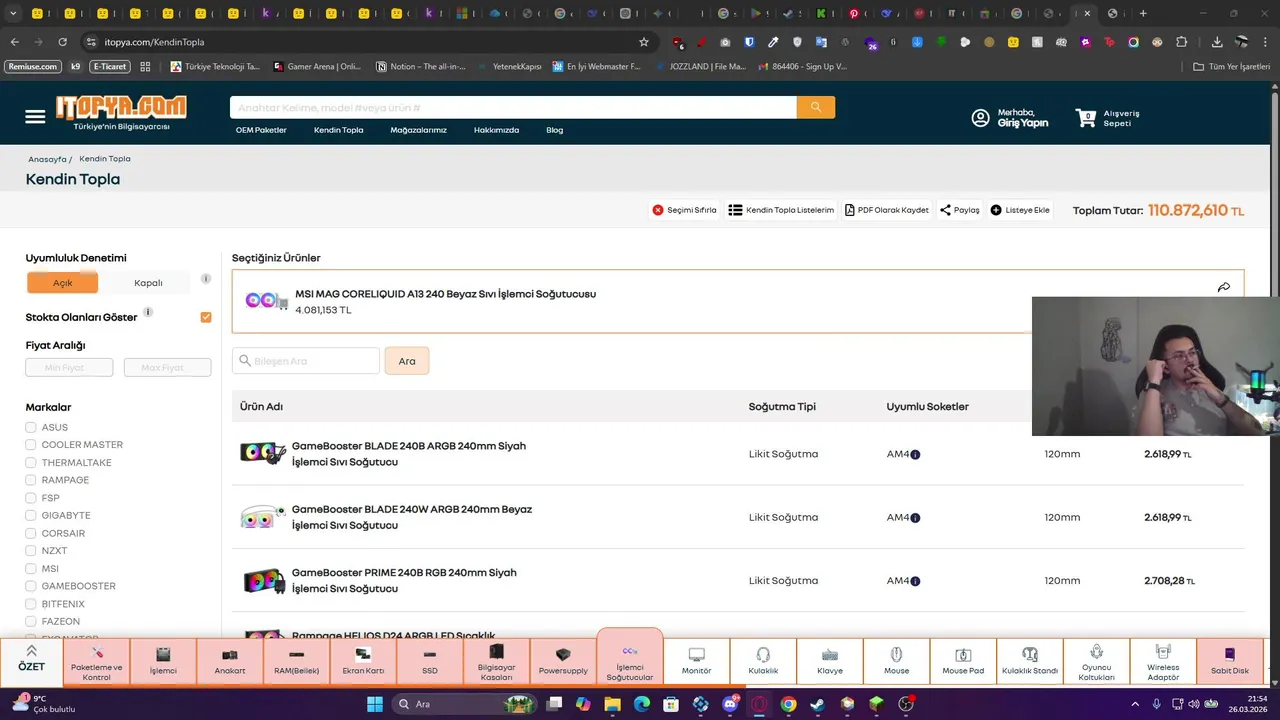Open the itopya hamburger menu
This screenshot has height=720, width=1280.
tap(35, 117)
